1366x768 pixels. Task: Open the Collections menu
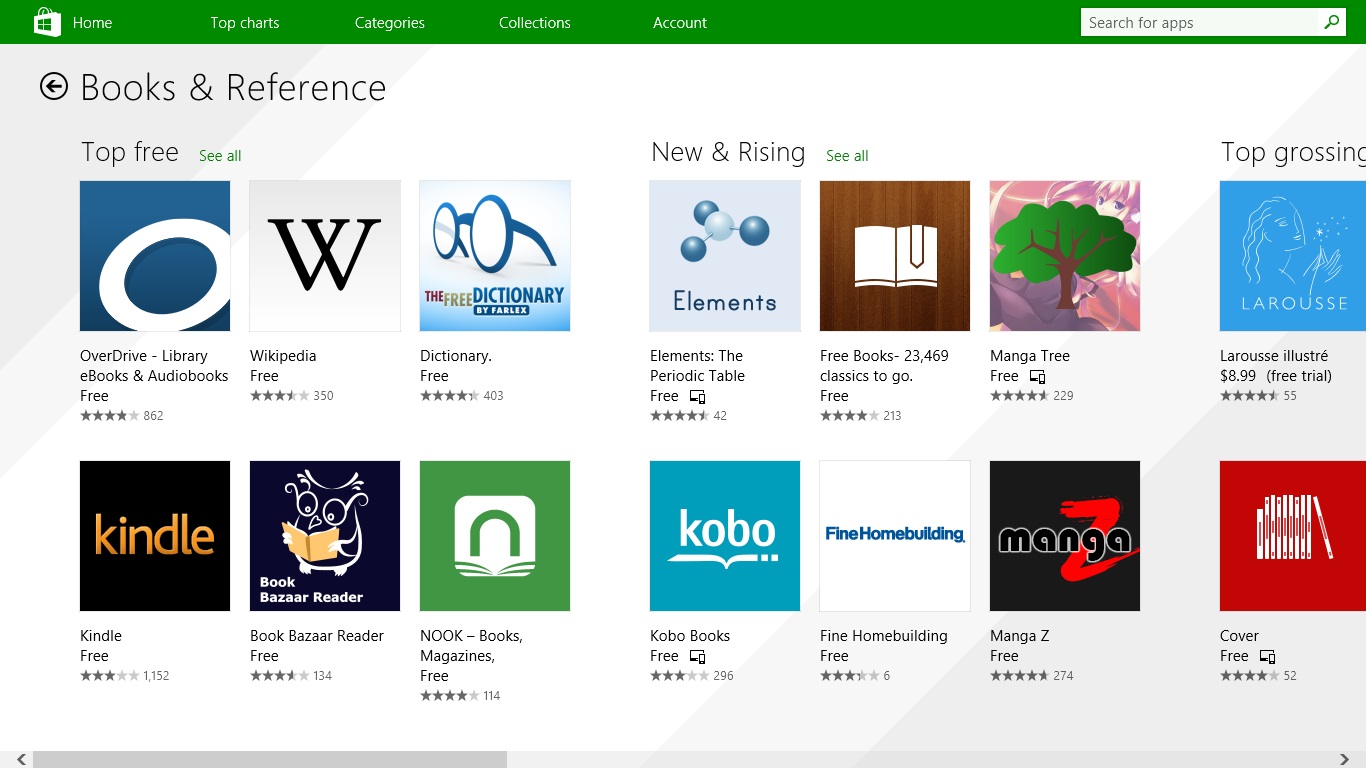coord(535,22)
